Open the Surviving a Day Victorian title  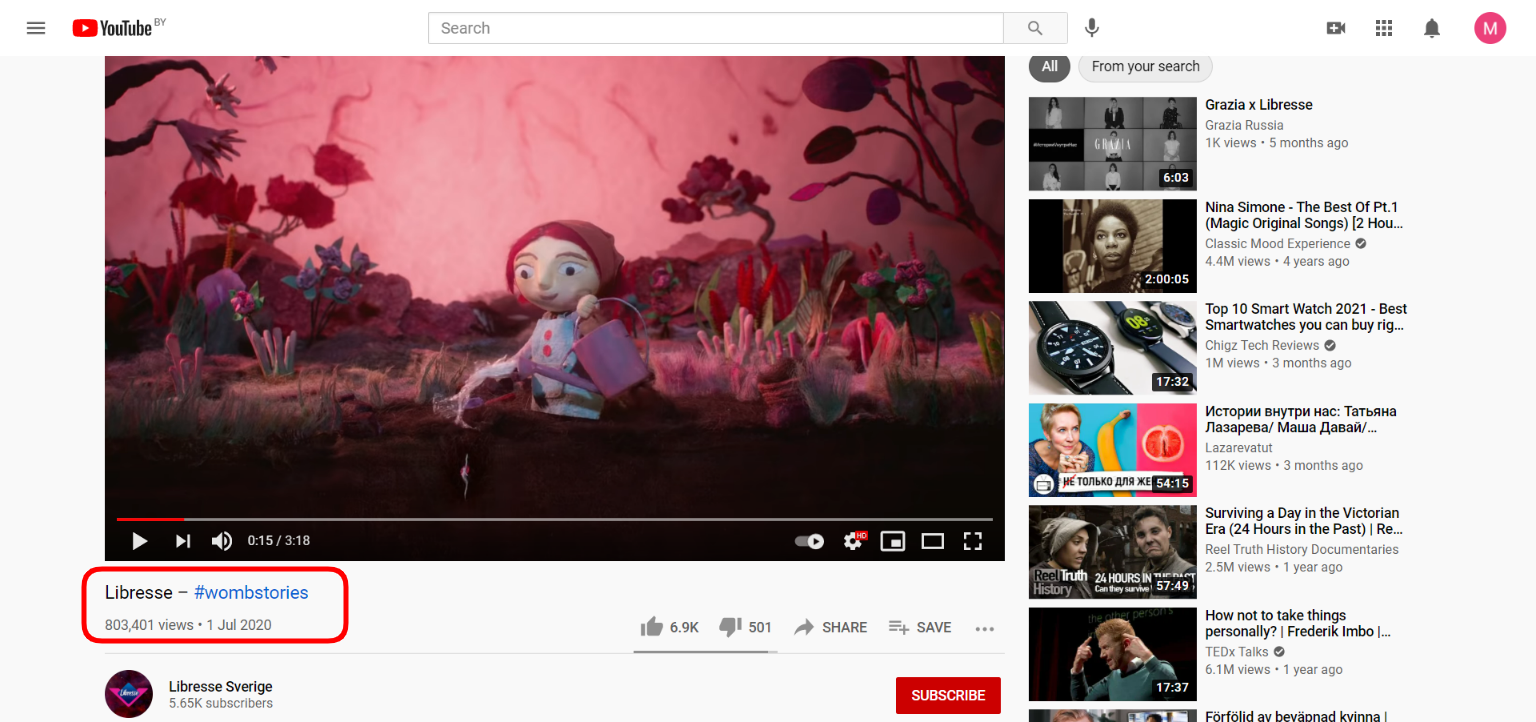tap(1304, 521)
